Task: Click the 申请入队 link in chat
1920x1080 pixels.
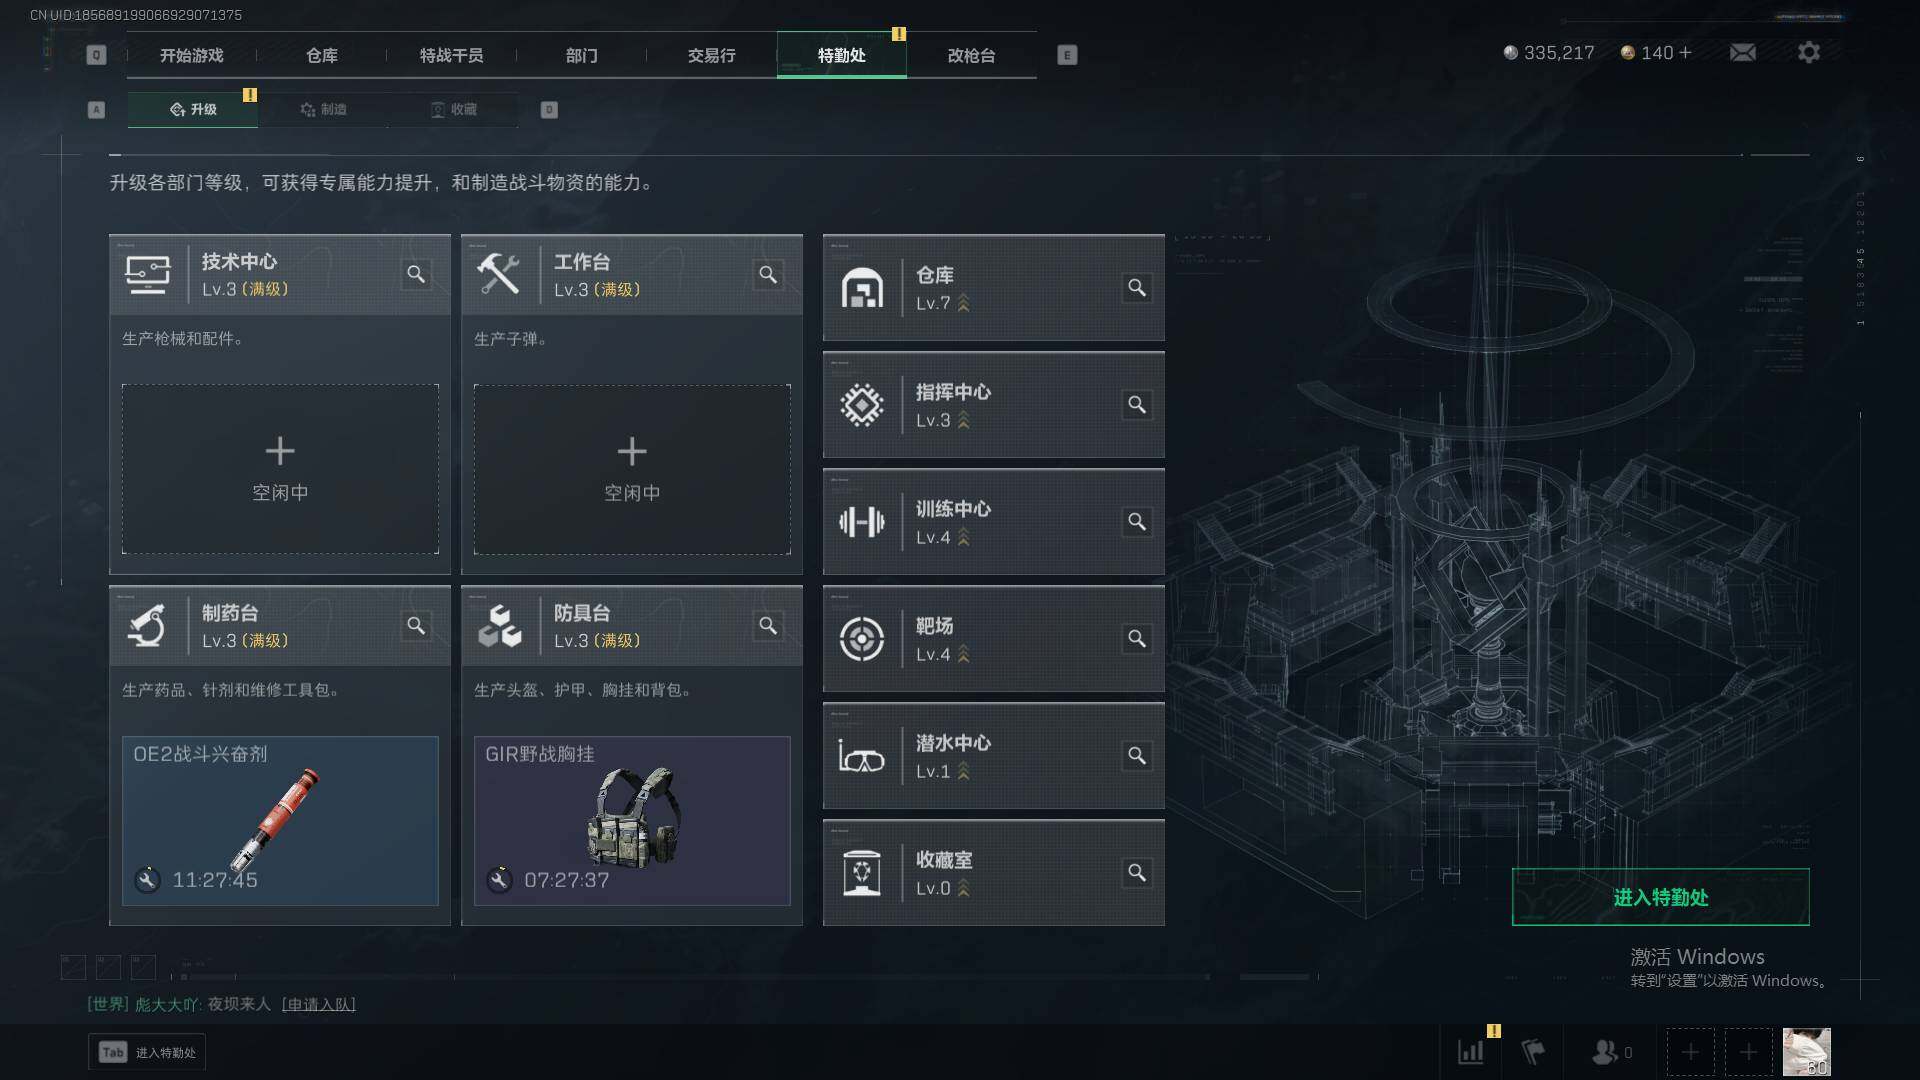Action: click(x=318, y=1004)
